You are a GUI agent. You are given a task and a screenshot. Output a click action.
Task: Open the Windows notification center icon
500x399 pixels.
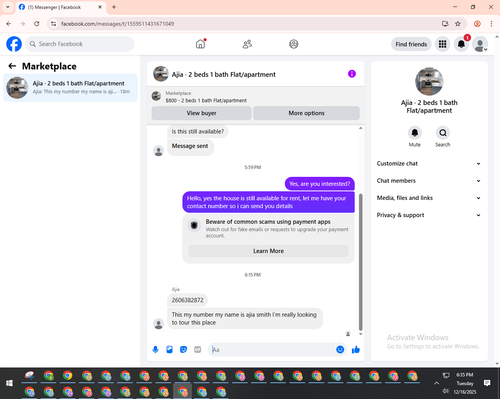487,383
